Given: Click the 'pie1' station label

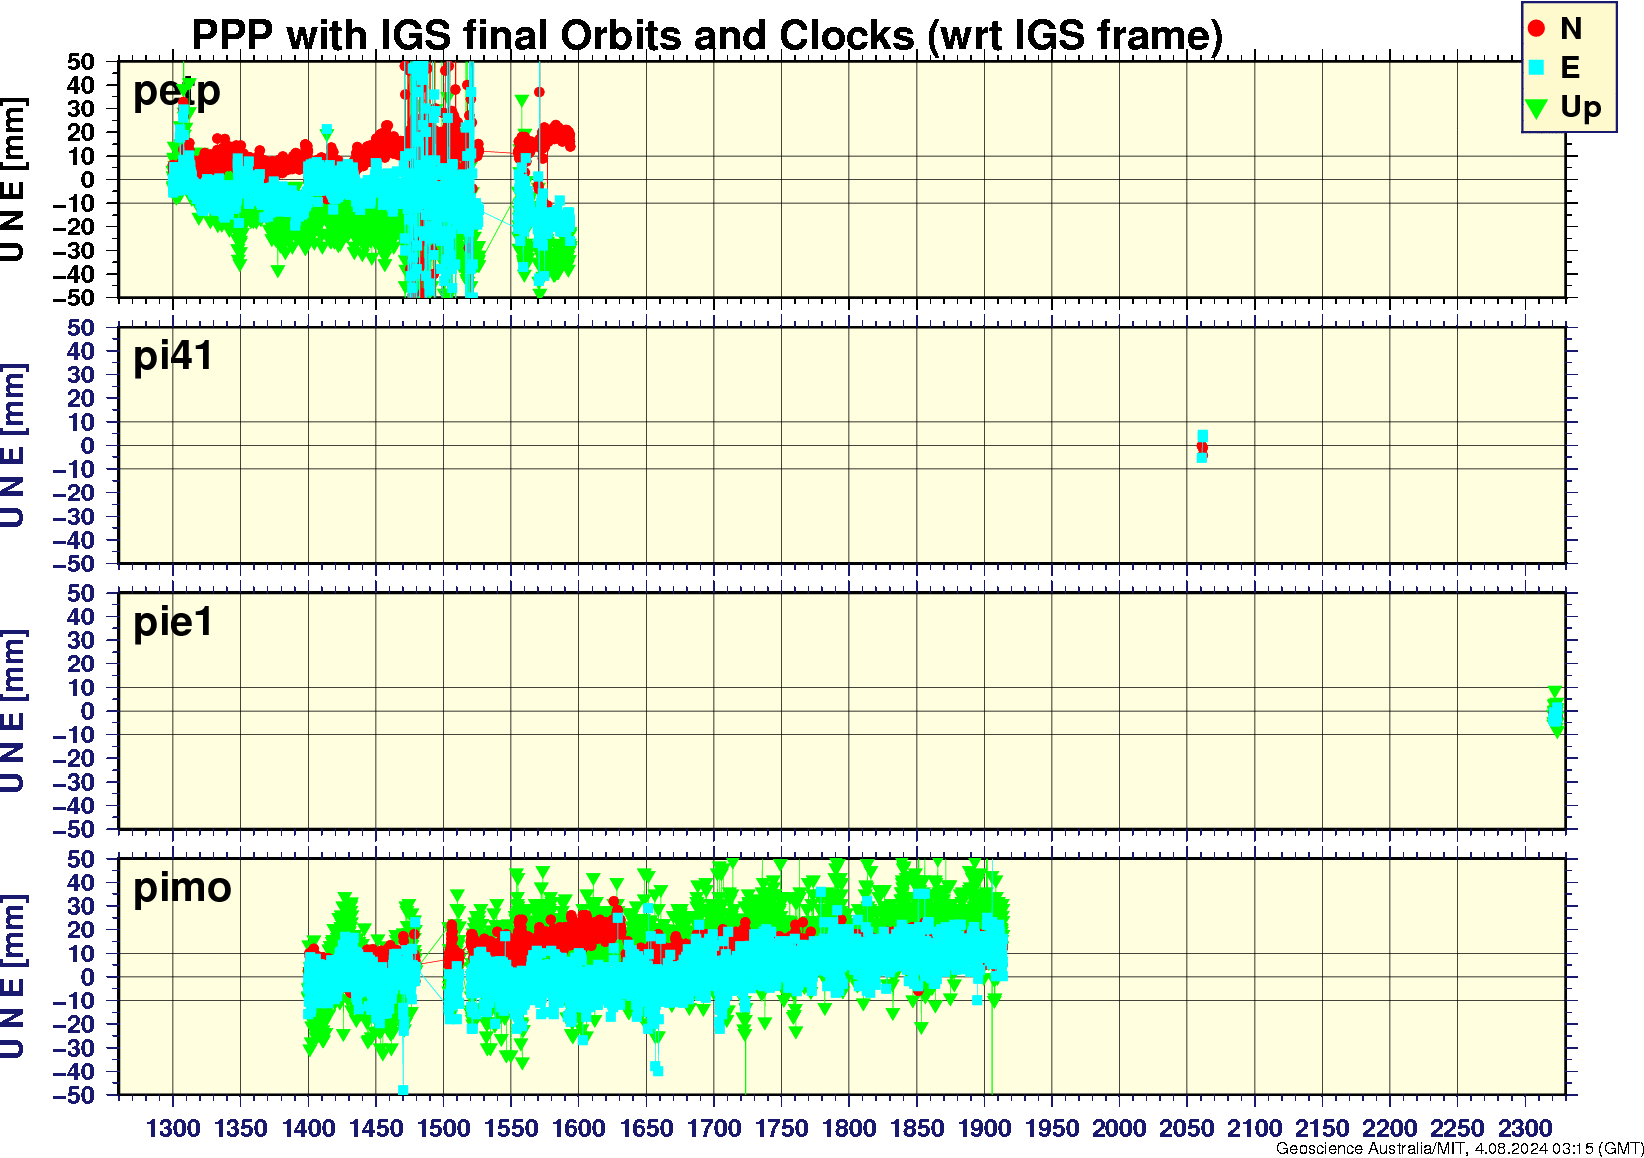Looking at the screenshot, I should (x=173, y=622).
